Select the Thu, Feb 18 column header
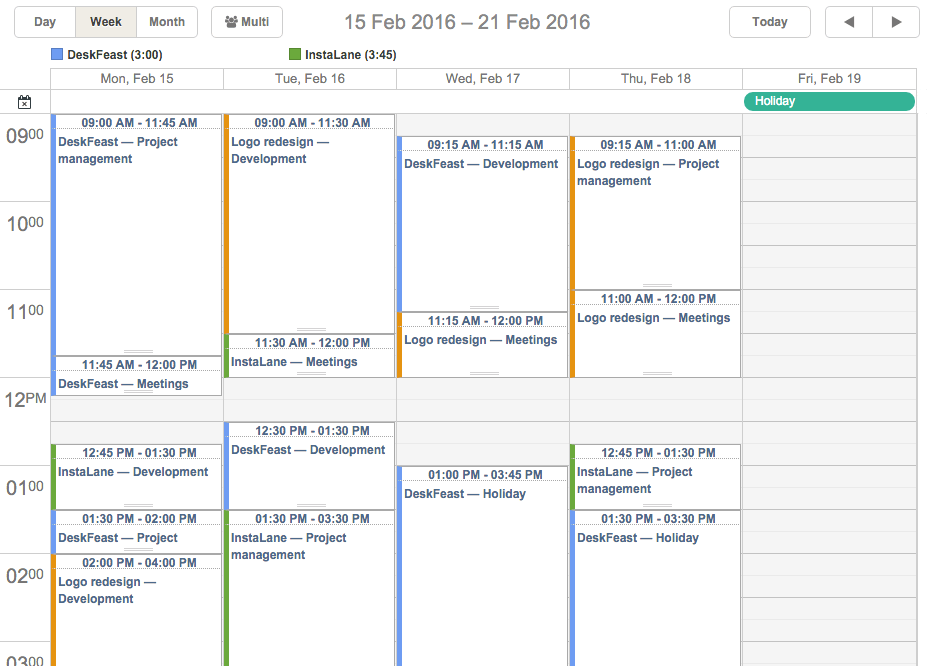Image resolution: width=927 pixels, height=666 pixels. (656, 79)
